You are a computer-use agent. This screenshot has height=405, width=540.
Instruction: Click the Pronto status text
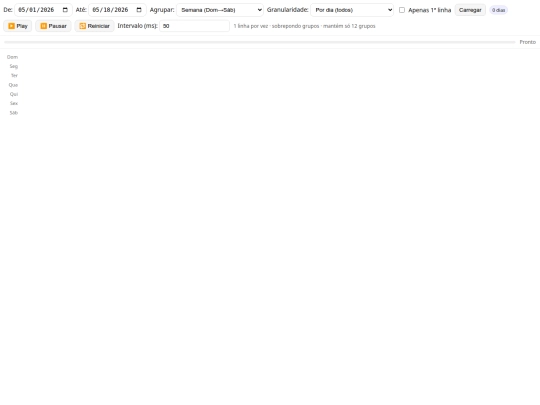pos(528,42)
